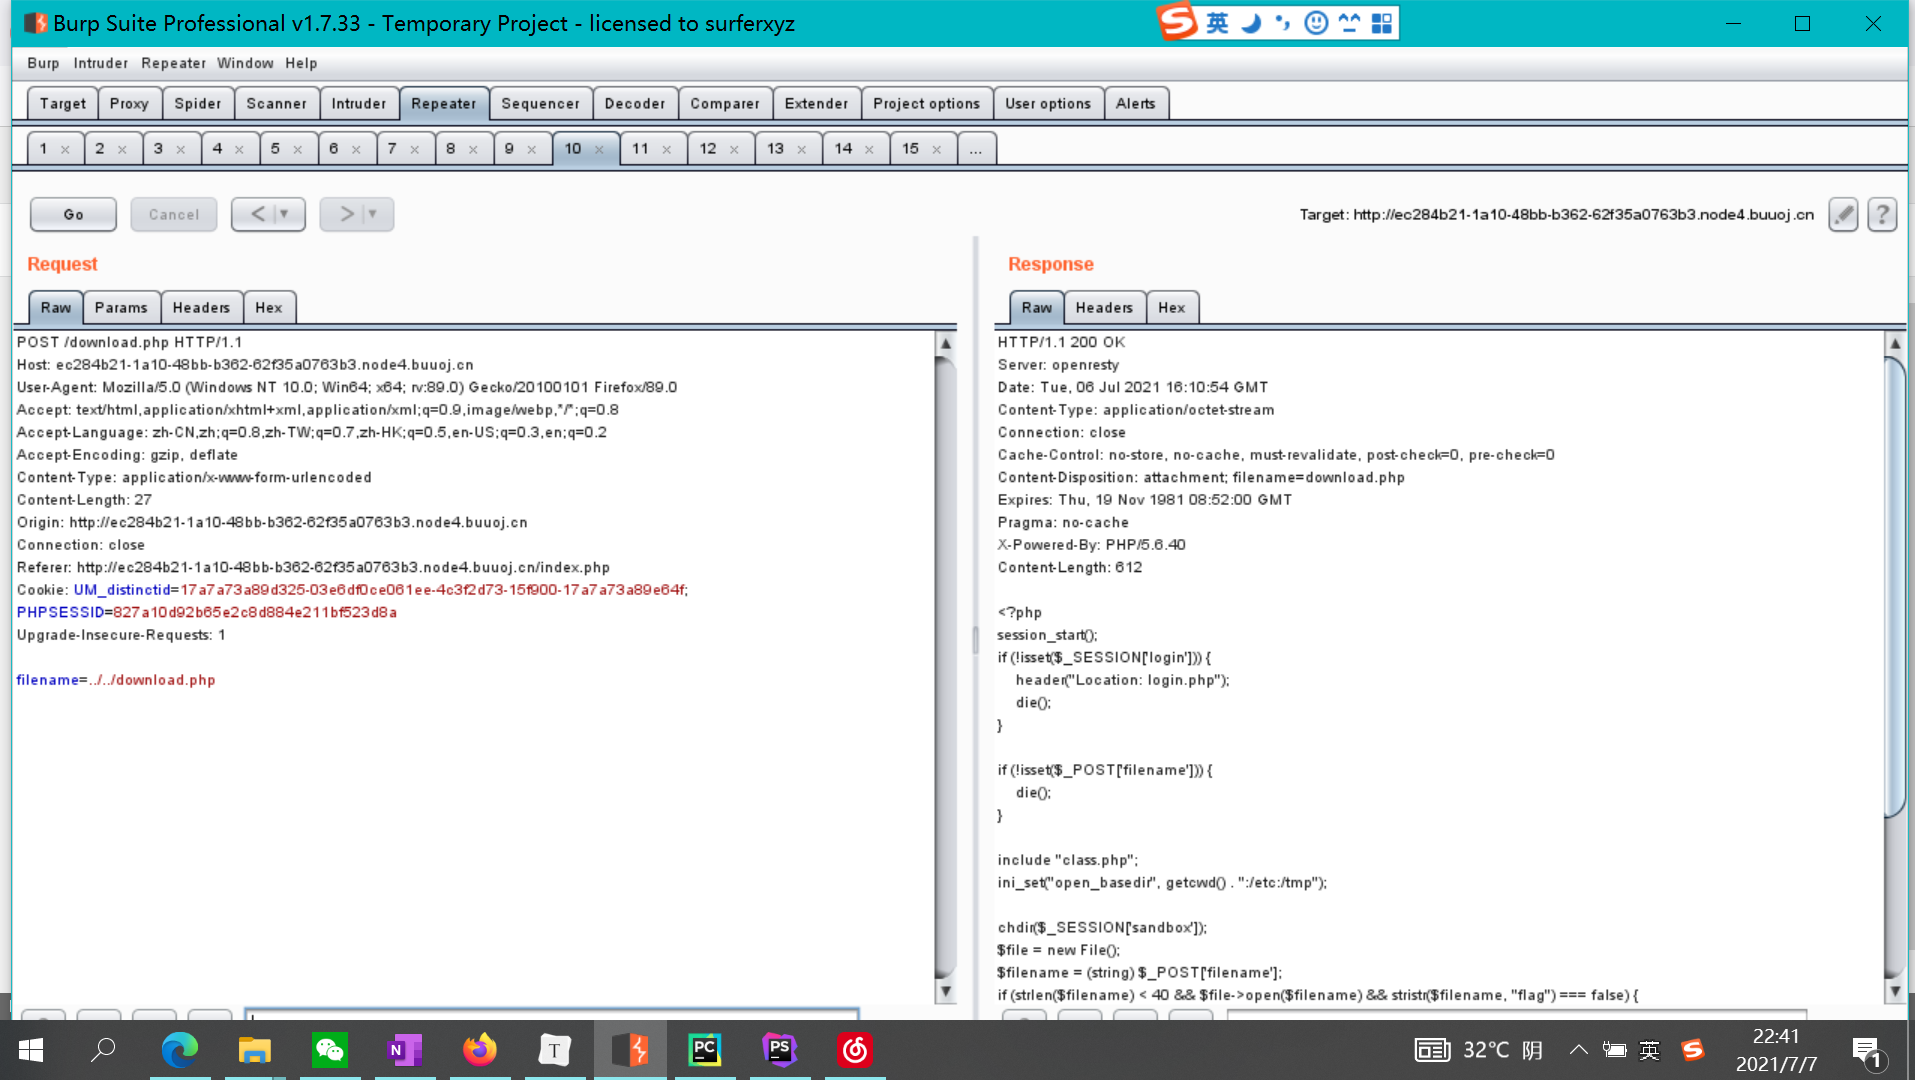
Task: Select Response Headers tab
Action: (1104, 308)
